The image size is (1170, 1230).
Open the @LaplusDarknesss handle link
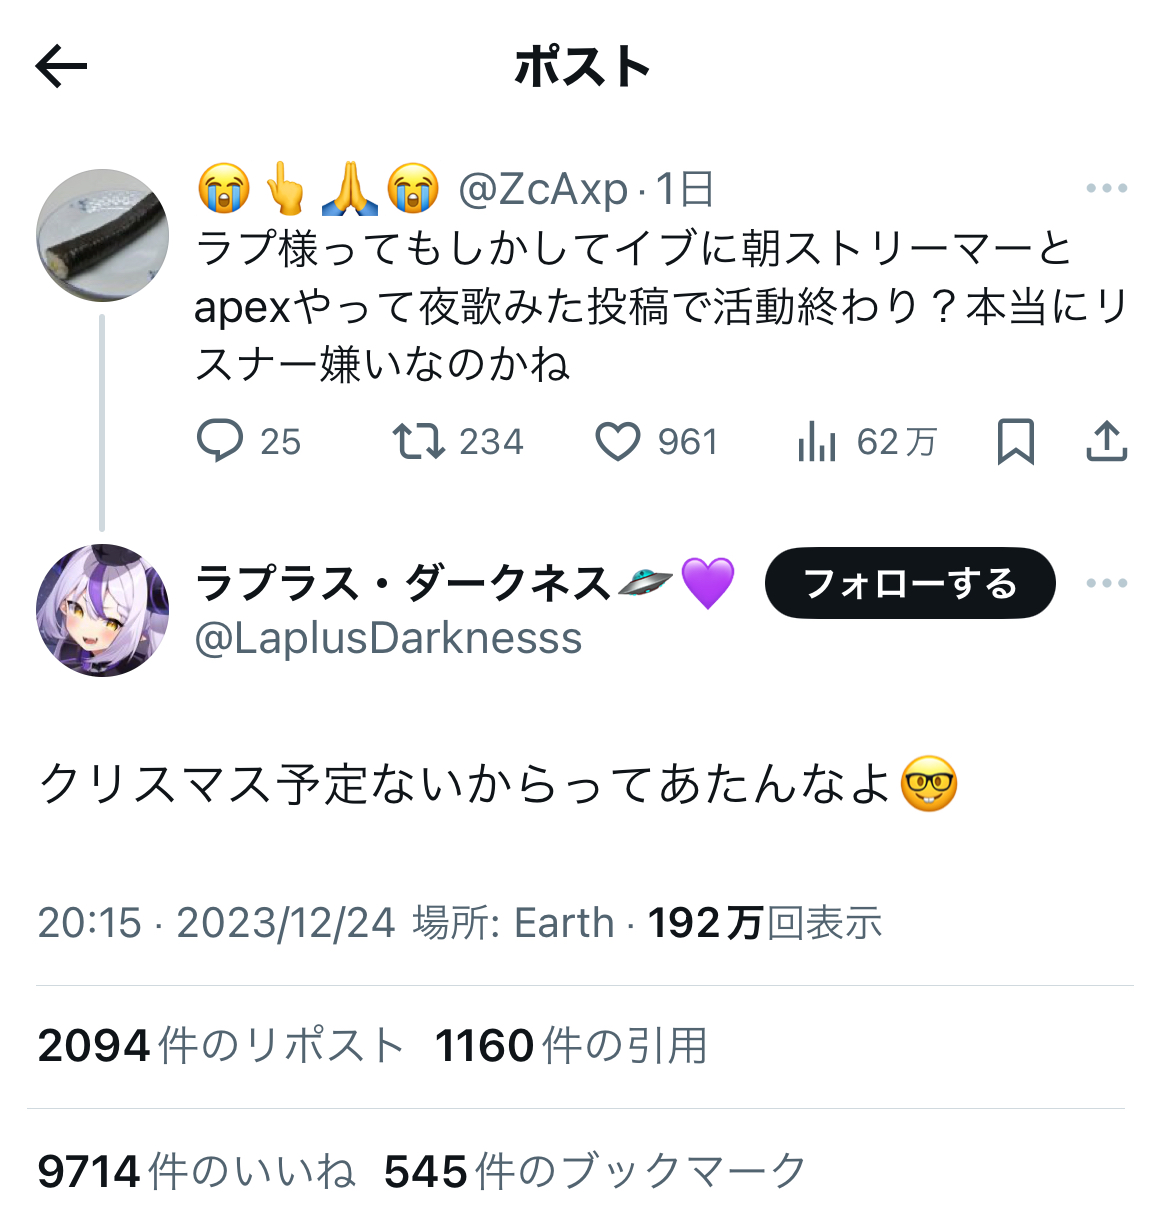[x=388, y=638]
